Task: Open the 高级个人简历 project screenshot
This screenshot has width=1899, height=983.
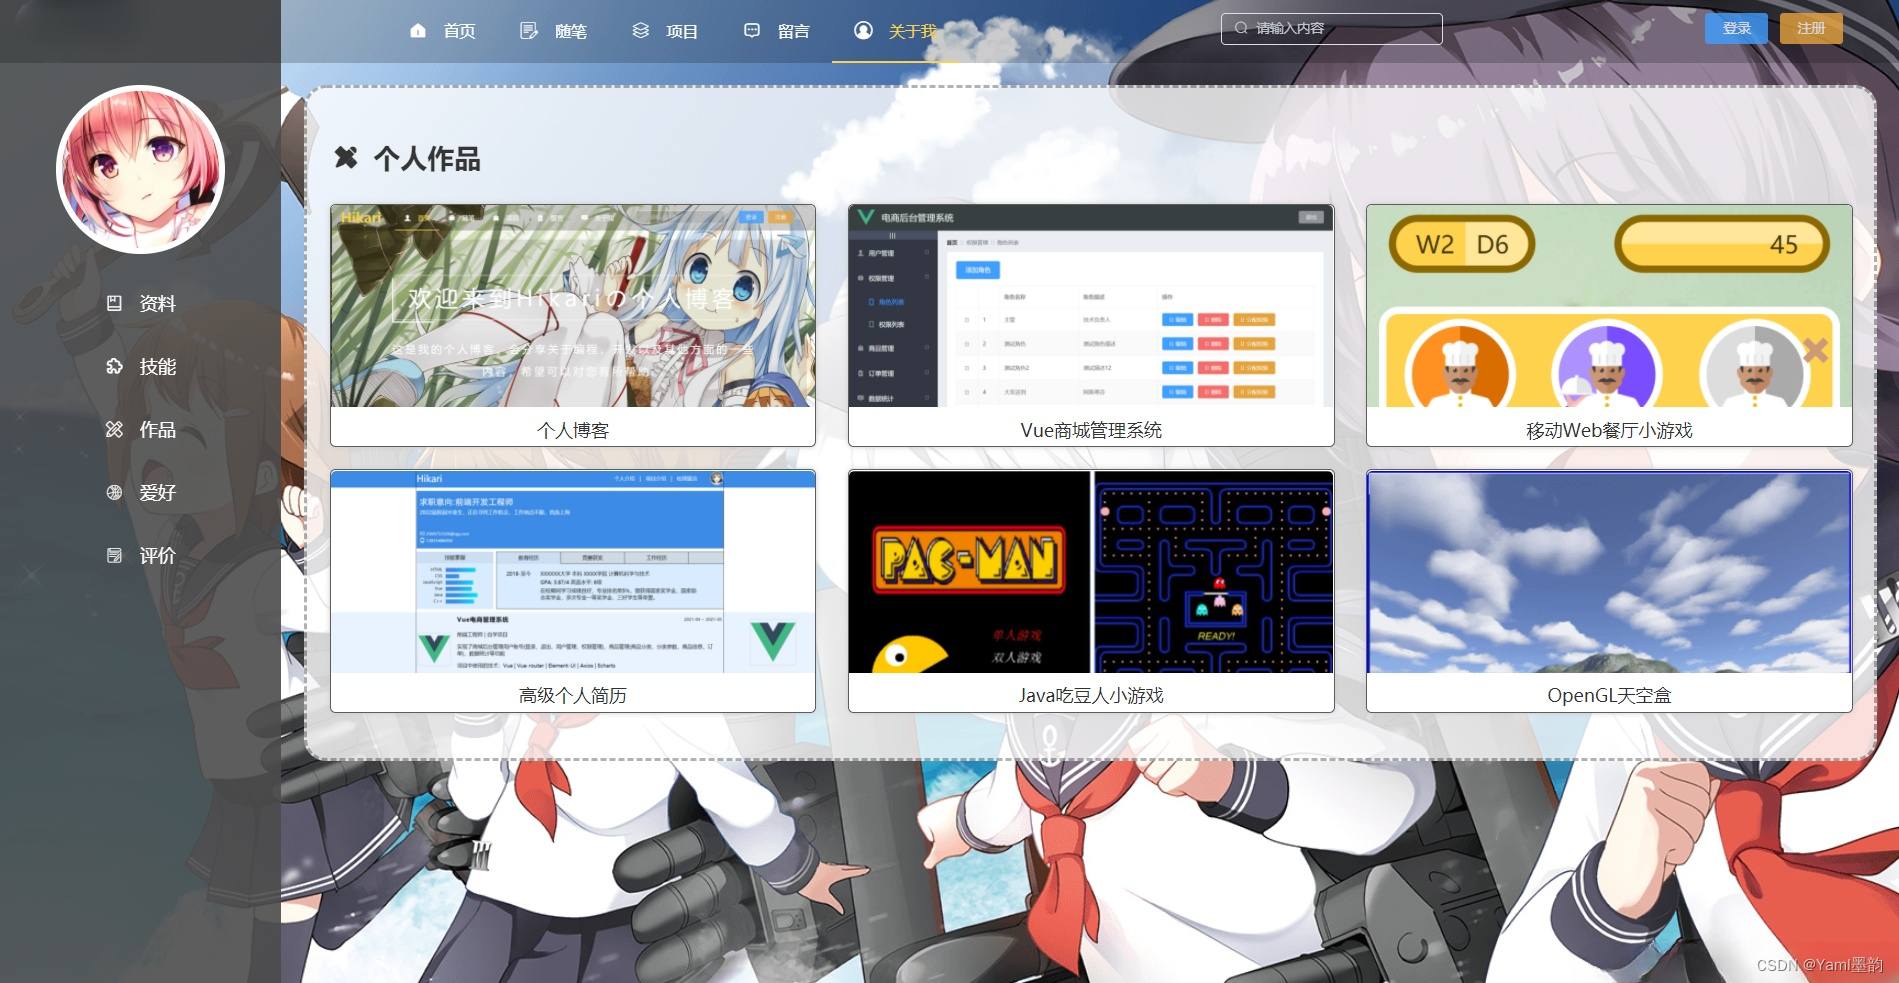Action: (x=573, y=572)
